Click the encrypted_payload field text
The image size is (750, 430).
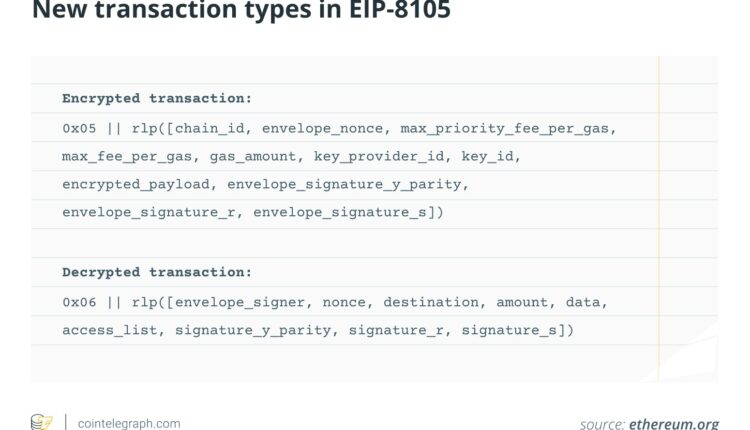point(136,184)
